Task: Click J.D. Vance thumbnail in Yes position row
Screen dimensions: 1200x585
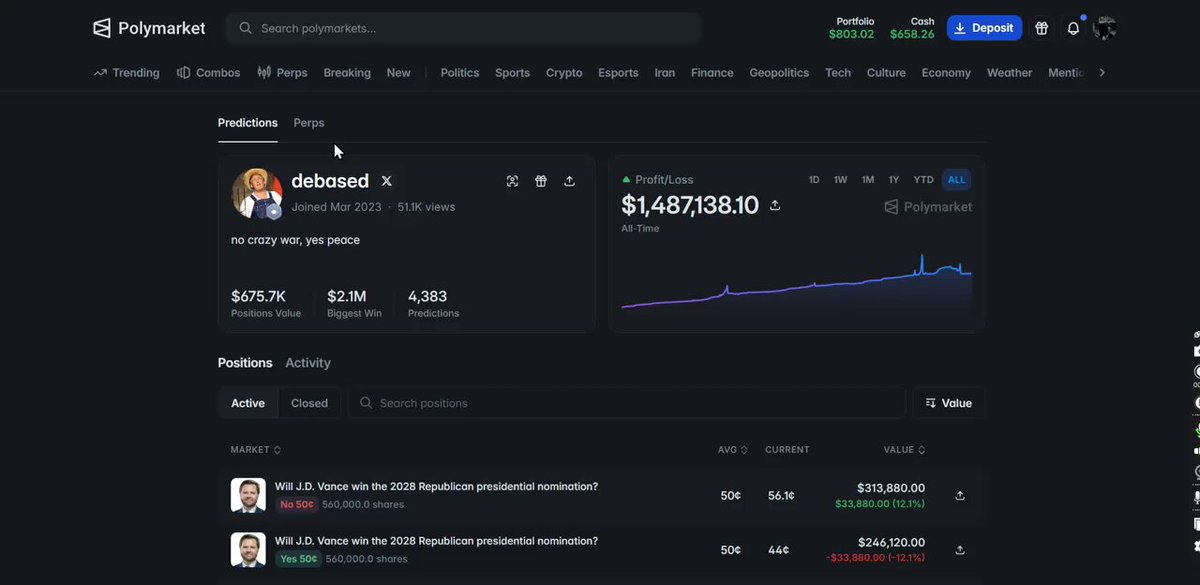Action: [248, 550]
